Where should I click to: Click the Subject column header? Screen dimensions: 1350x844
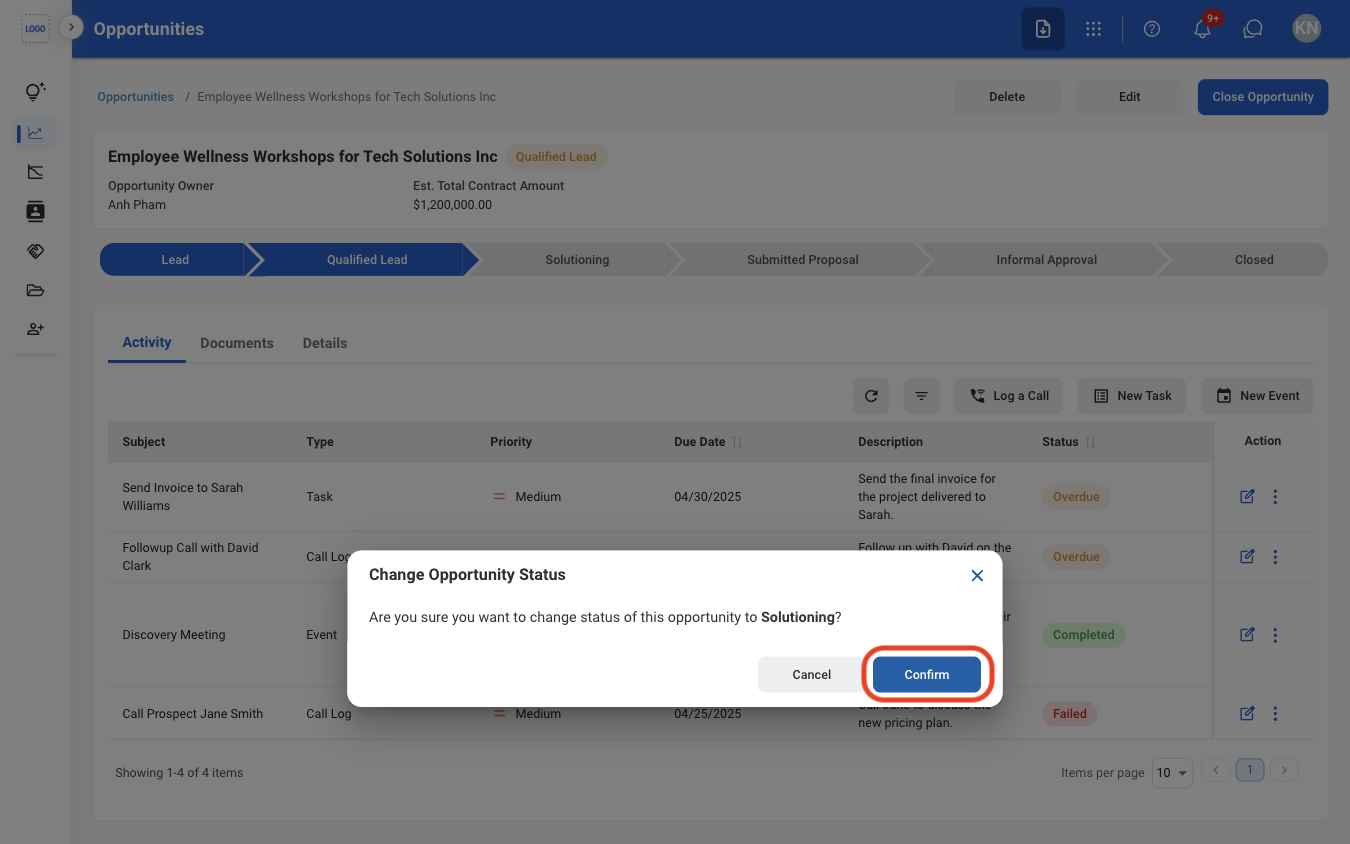click(144, 442)
